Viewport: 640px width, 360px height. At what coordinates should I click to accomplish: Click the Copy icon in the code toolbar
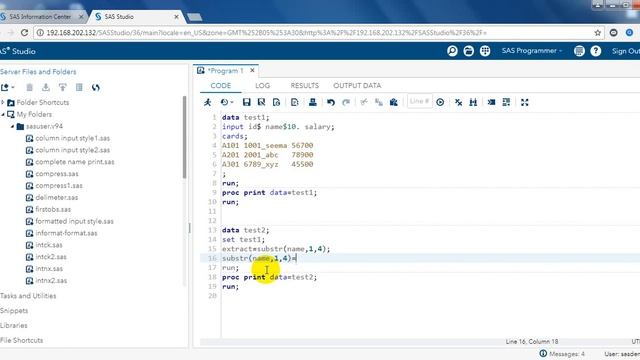click(379, 102)
